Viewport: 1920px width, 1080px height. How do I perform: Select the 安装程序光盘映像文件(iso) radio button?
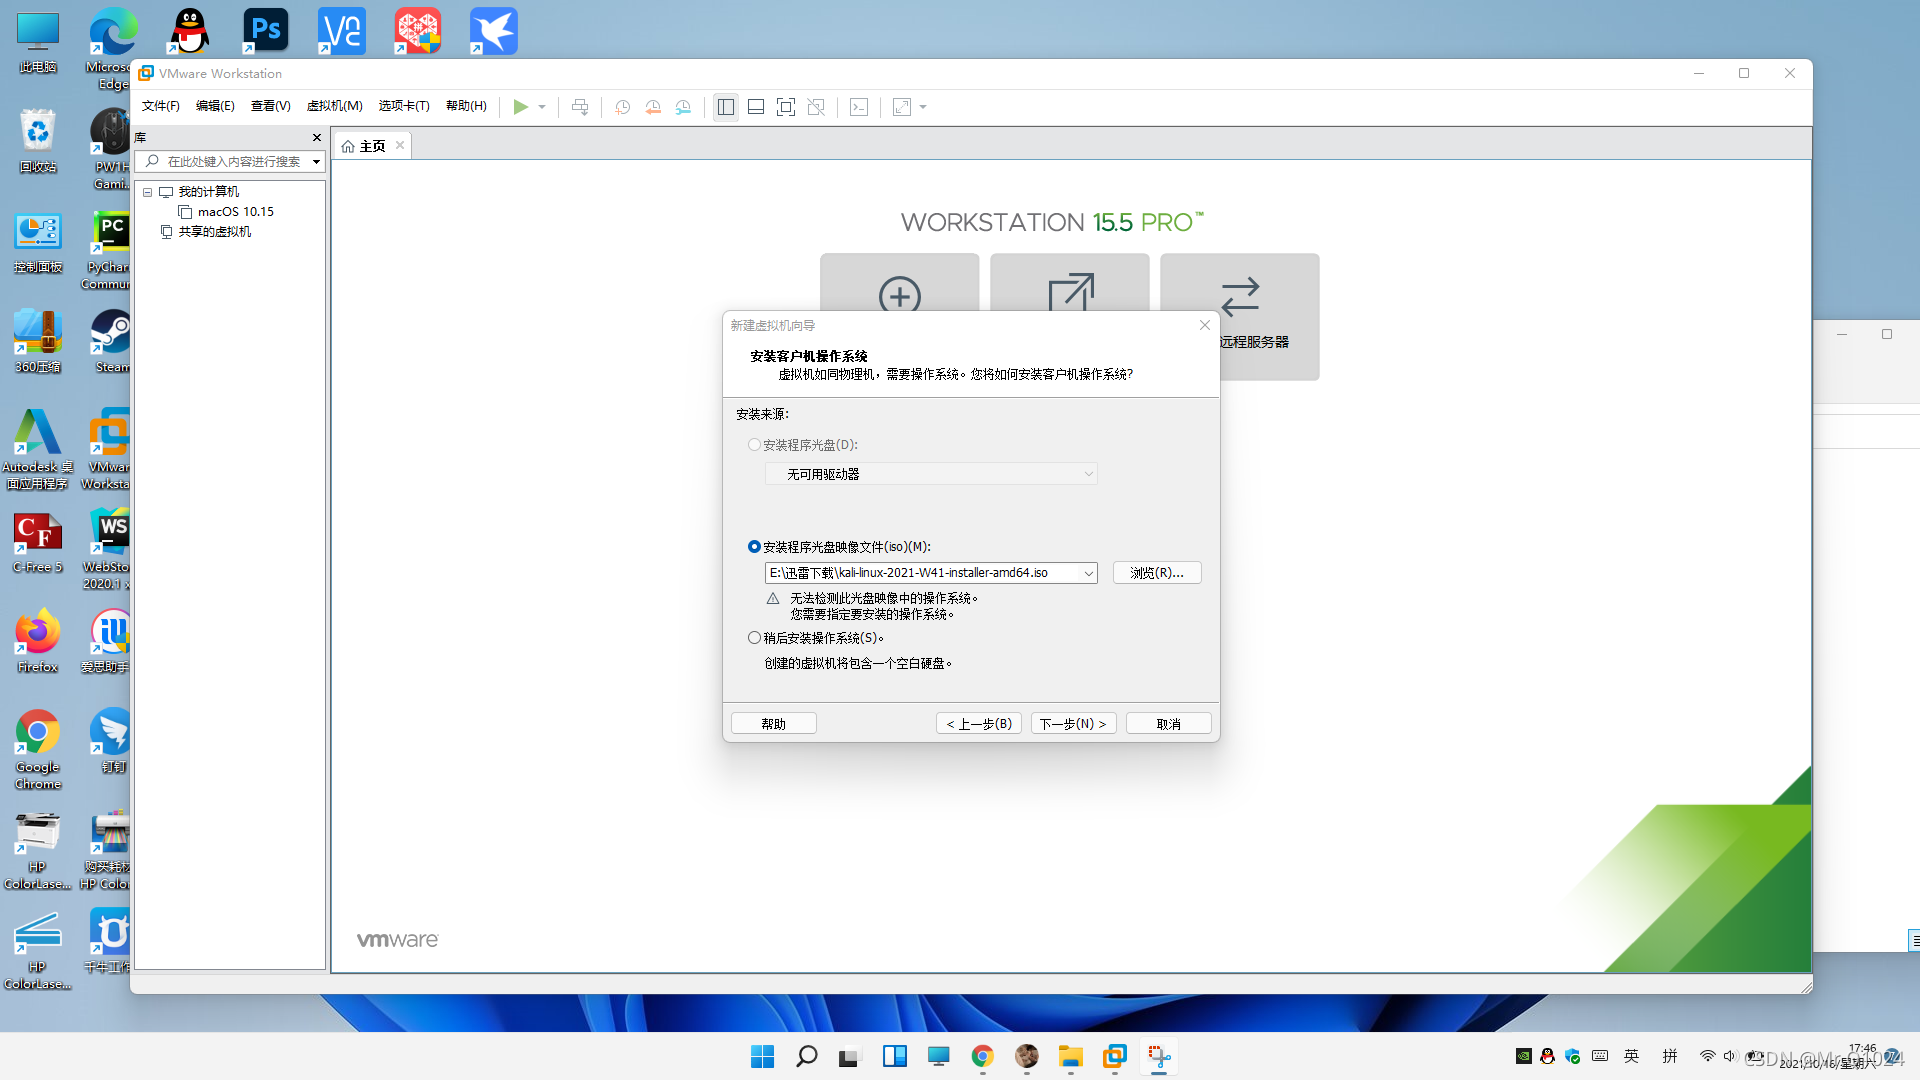[x=754, y=547]
